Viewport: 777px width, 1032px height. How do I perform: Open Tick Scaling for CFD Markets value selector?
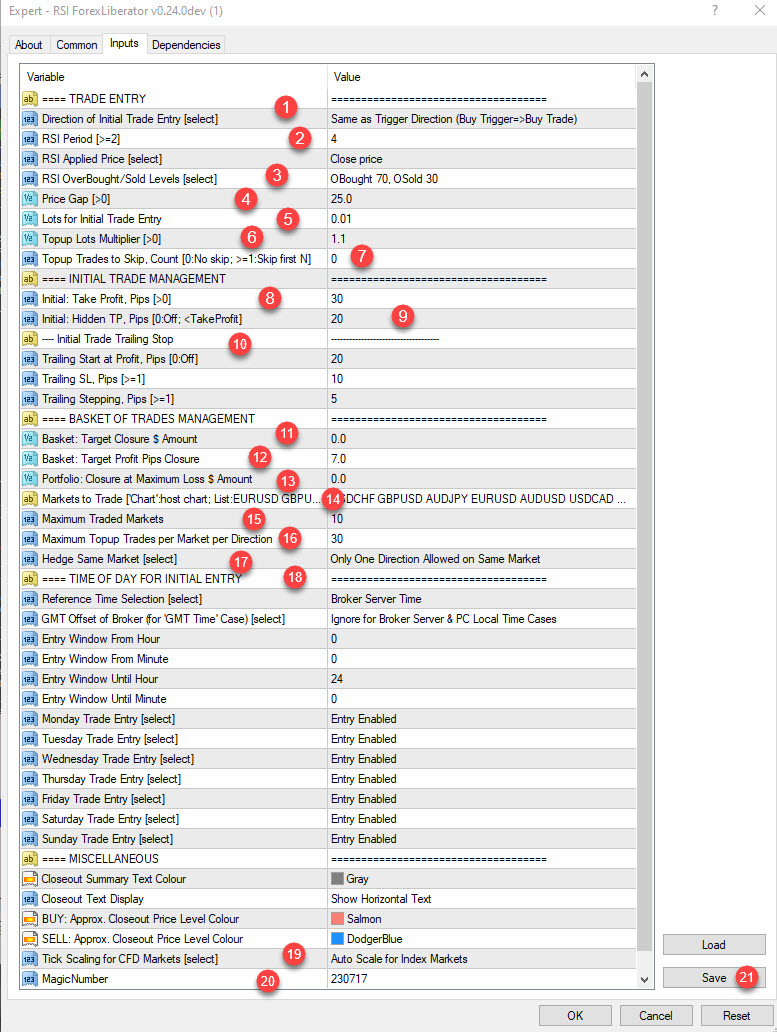point(482,959)
